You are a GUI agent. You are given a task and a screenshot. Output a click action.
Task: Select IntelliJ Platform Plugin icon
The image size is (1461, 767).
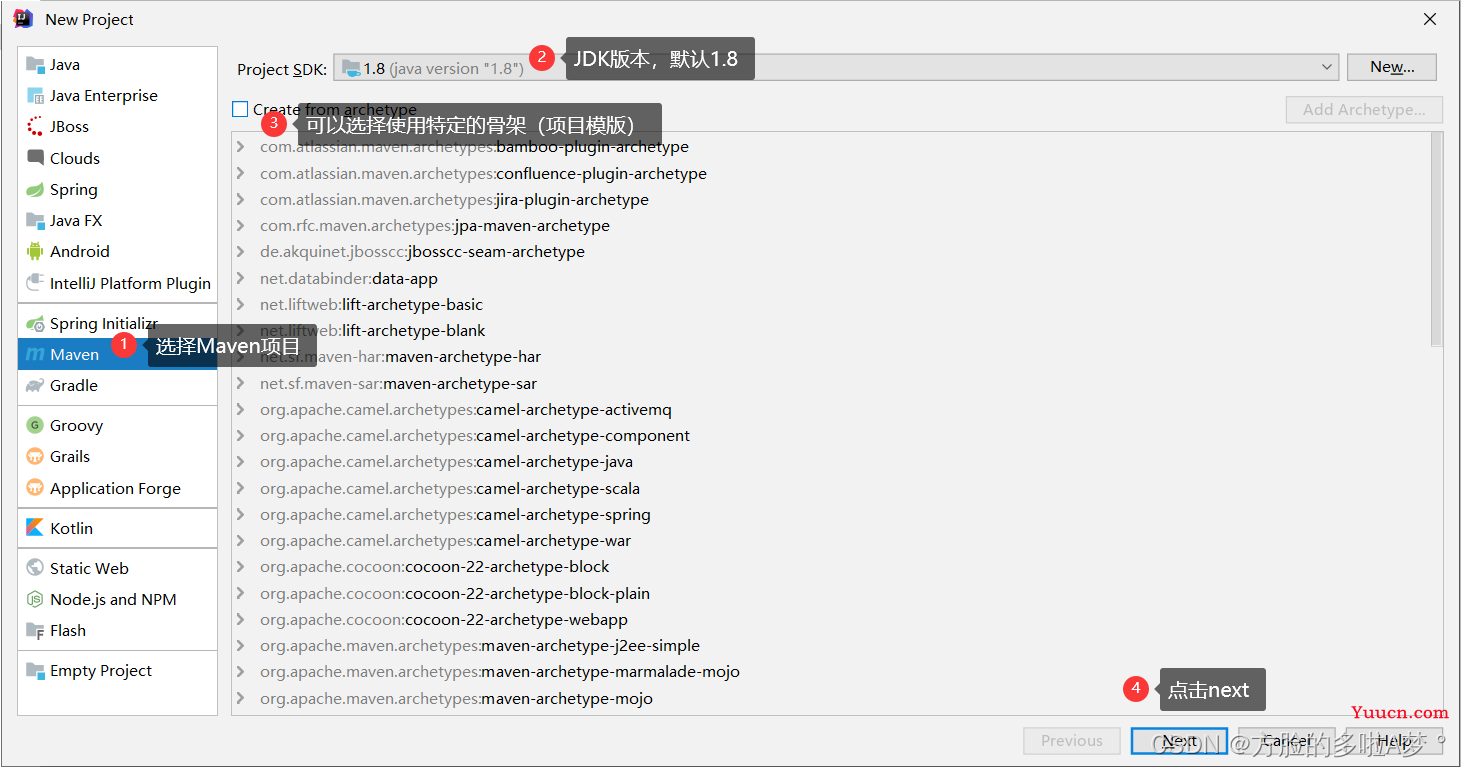point(36,284)
